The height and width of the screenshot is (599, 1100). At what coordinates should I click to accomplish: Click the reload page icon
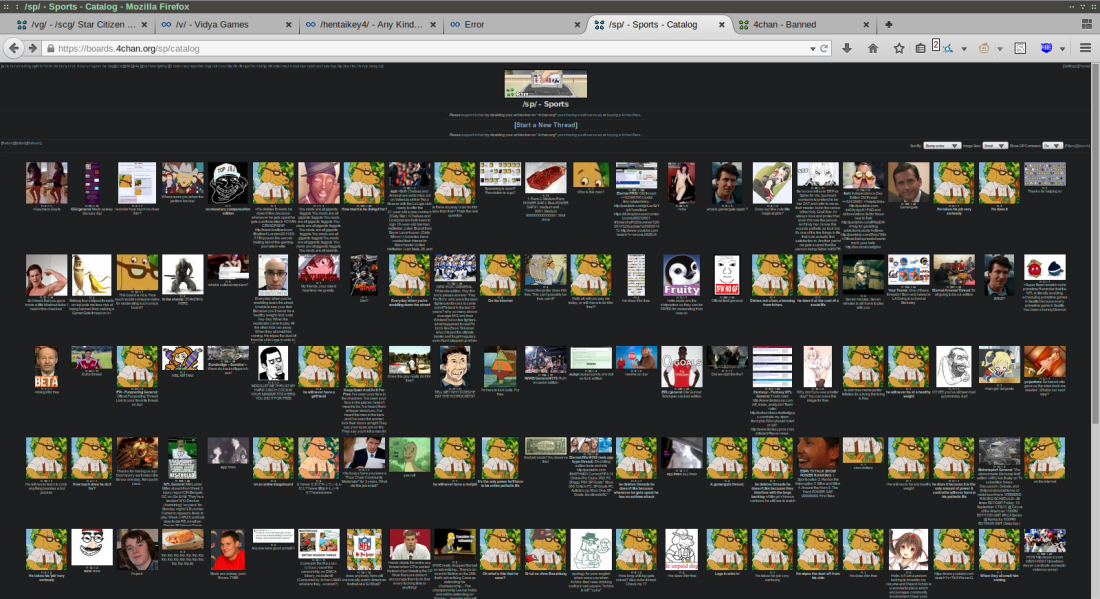click(823, 47)
